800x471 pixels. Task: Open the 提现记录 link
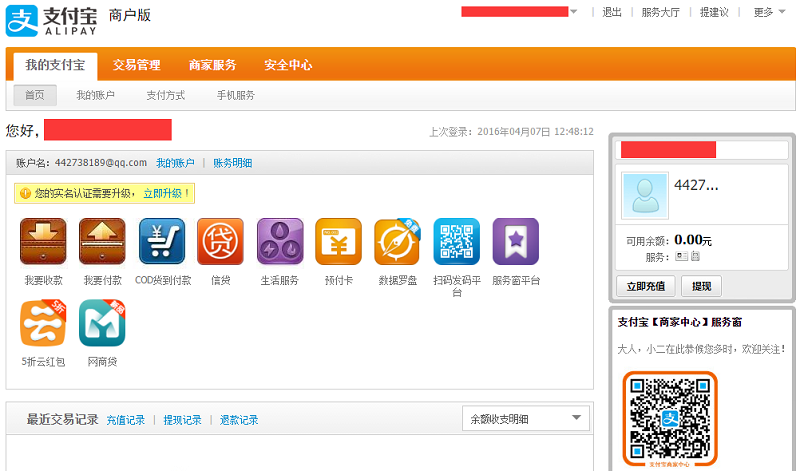182,420
